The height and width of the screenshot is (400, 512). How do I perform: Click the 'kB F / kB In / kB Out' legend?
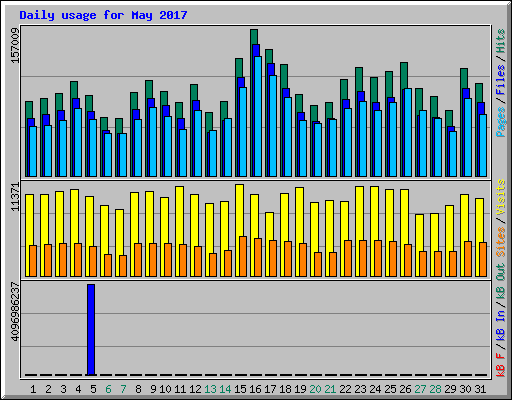tap(500, 320)
